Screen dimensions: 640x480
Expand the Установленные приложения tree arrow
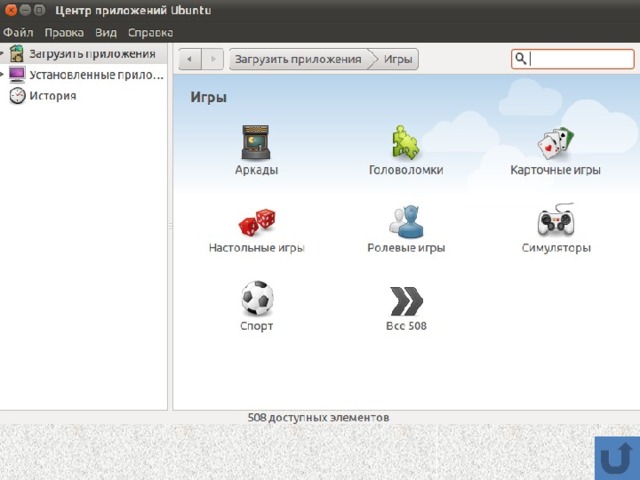[x=2, y=74]
